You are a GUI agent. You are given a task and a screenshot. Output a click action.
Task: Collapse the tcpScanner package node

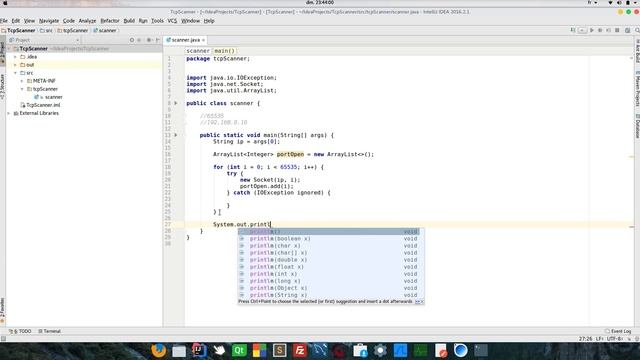point(22,89)
